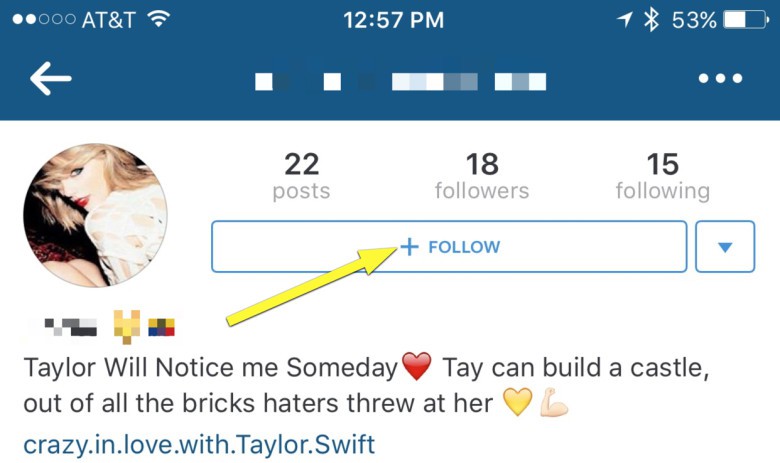This screenshot has height=463, width=780.
Task: Tap the red heart emoji in bio
Action: click(x=416, y=367)
